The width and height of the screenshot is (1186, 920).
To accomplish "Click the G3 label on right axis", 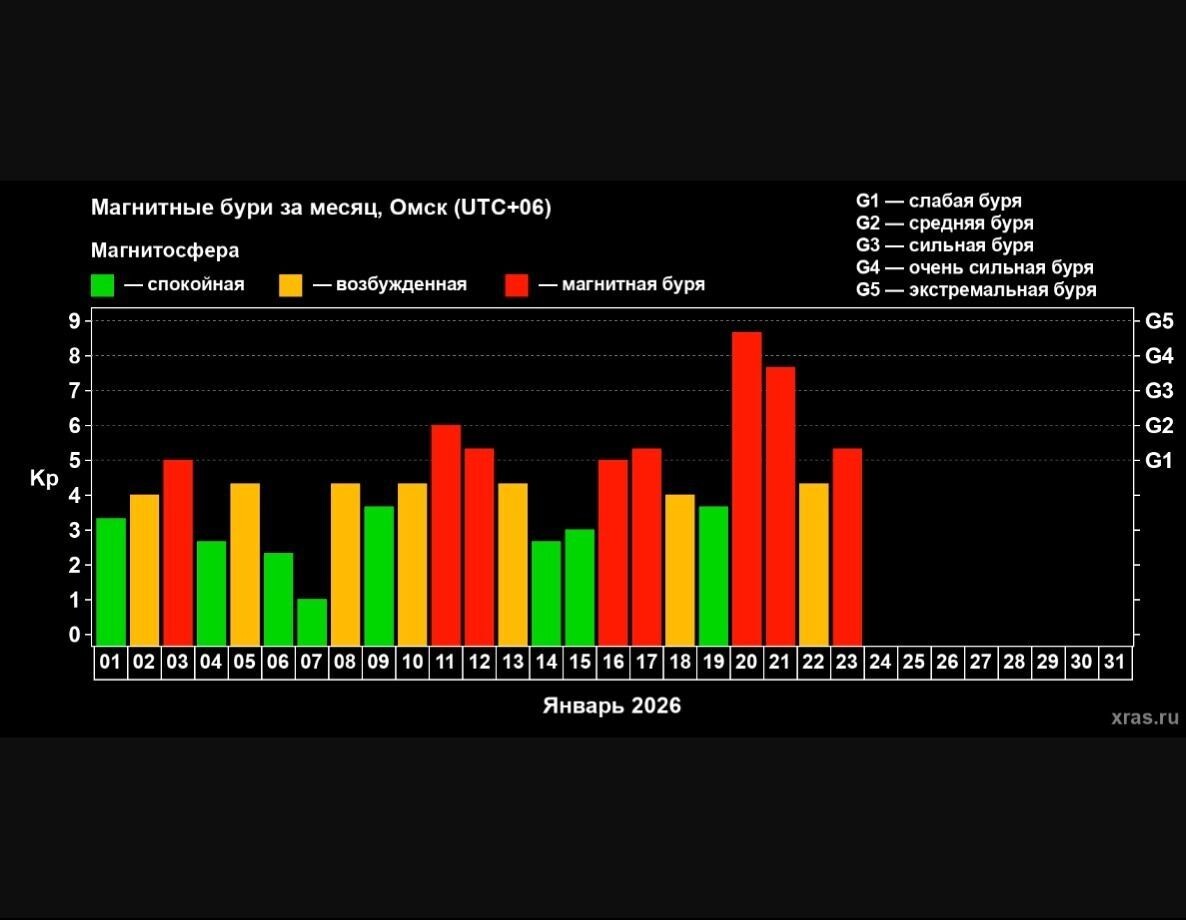I will pos(1159,390).
